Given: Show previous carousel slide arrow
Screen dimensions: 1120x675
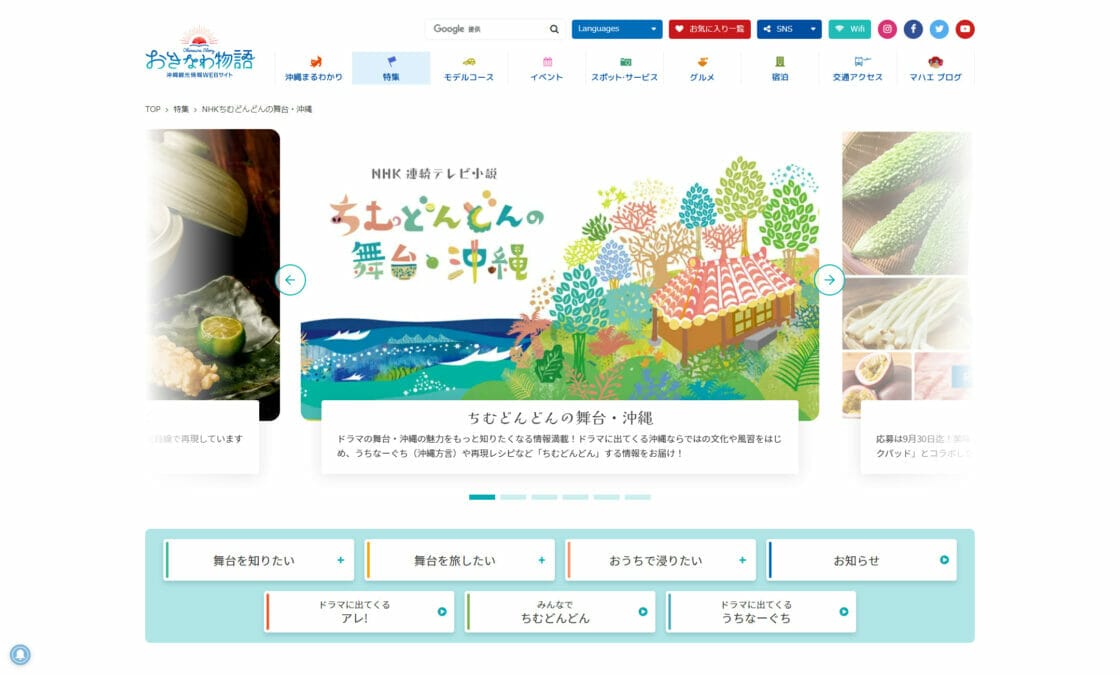Looking at the screenshot, I should tap(290, 279).
